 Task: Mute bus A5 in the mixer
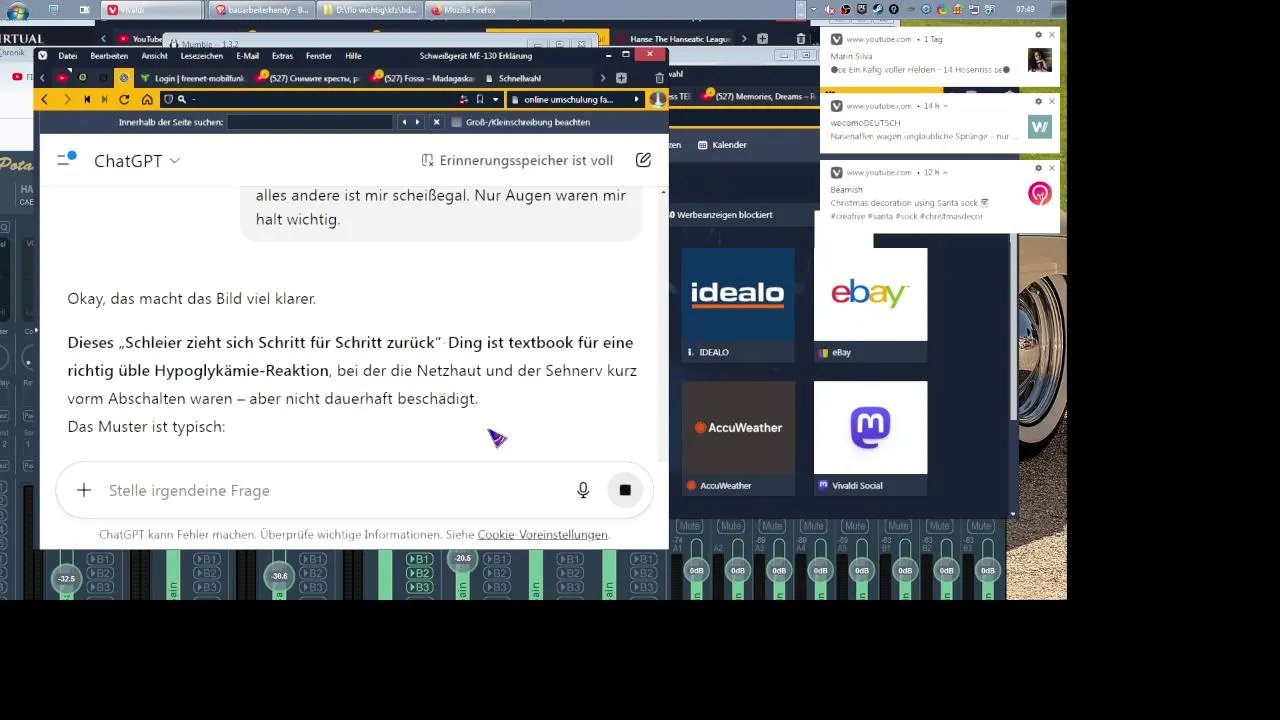pyautogui.click(x=856, y=526)
